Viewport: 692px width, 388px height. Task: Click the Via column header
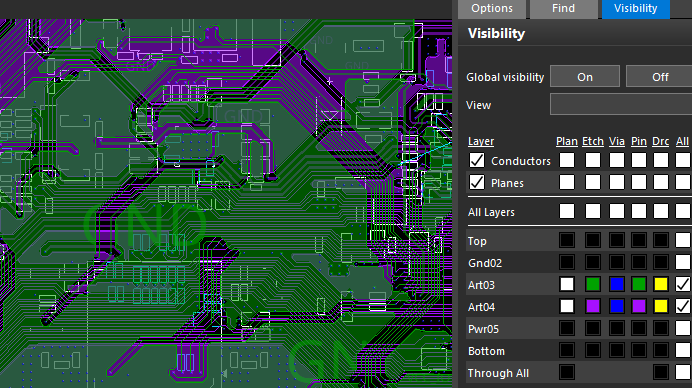click(x=617, y=141)
